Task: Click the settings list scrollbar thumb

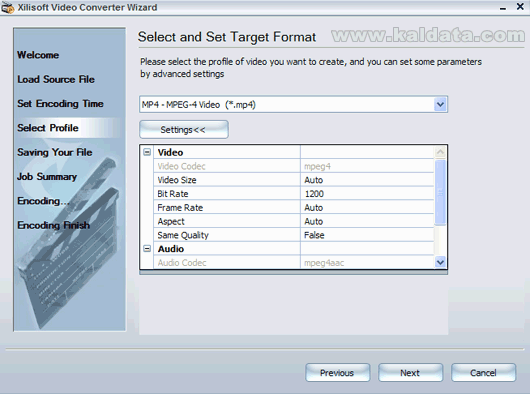Action: (440, 193)
